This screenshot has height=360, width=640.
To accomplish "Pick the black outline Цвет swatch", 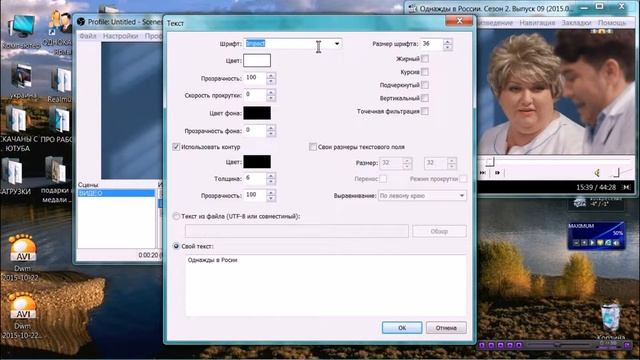I will coord(257,162).
